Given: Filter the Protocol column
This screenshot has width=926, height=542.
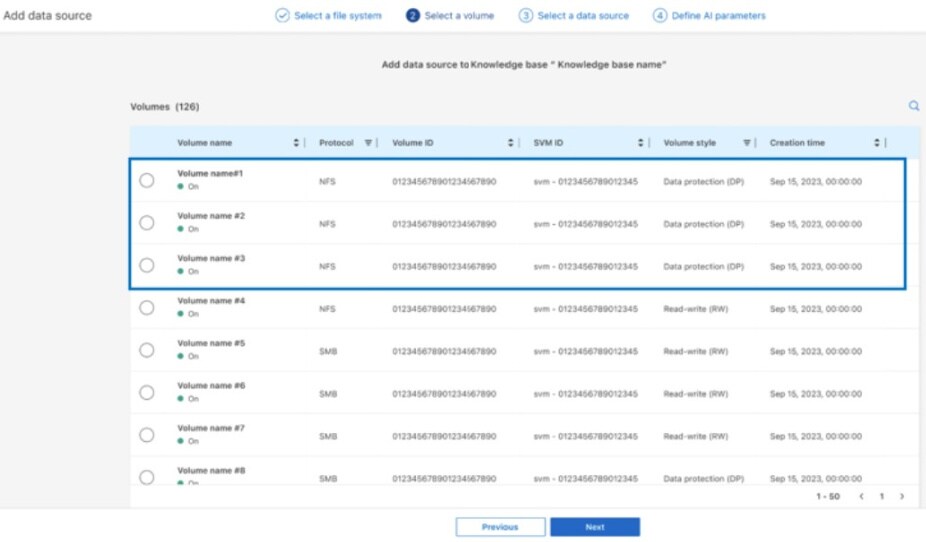Looking at the screenshot, I should 368,143.
